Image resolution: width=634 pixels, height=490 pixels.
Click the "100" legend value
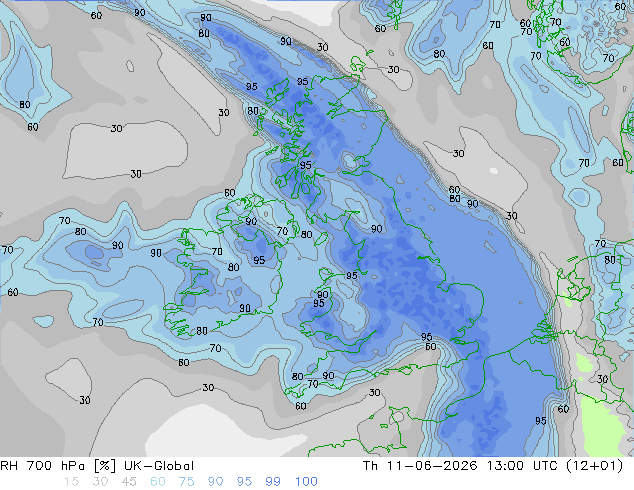tap(306, 482)
